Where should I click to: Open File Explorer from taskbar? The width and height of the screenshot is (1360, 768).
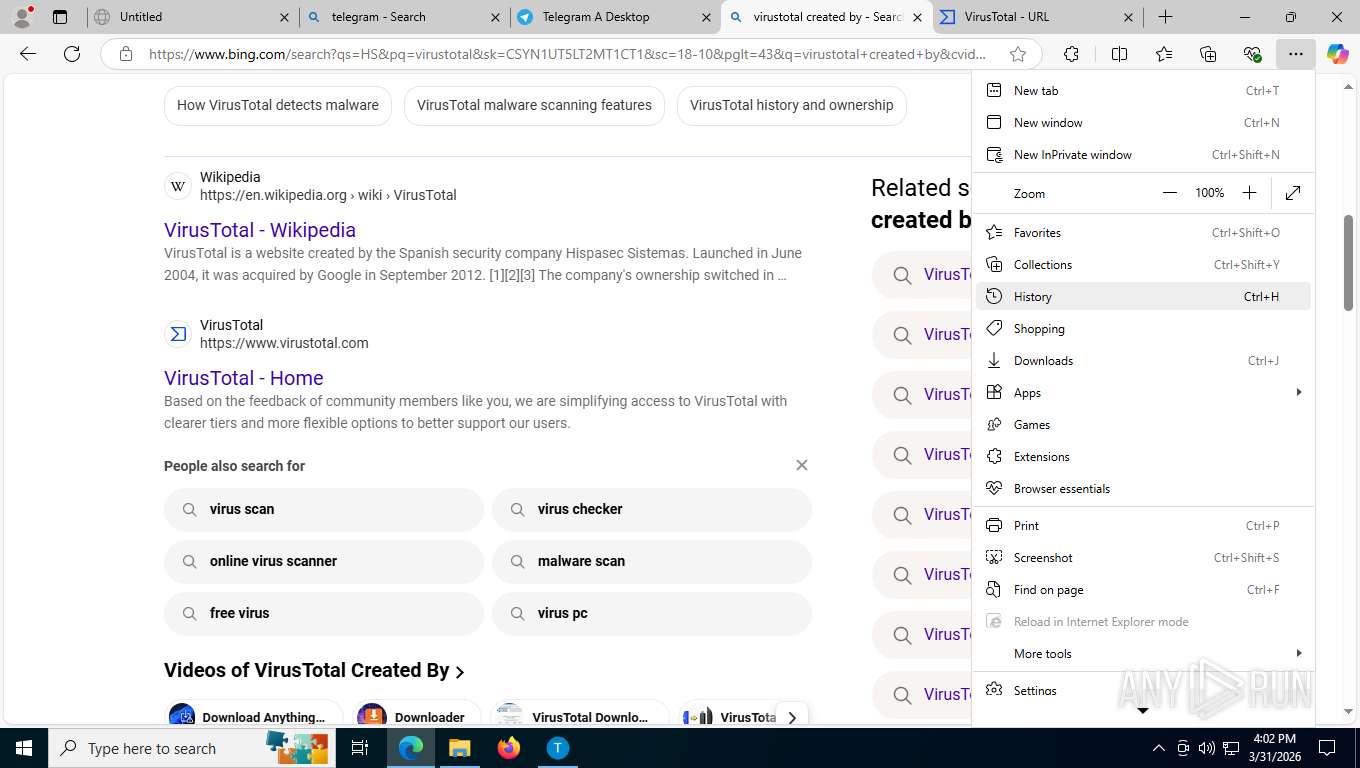tap(459, 747)
